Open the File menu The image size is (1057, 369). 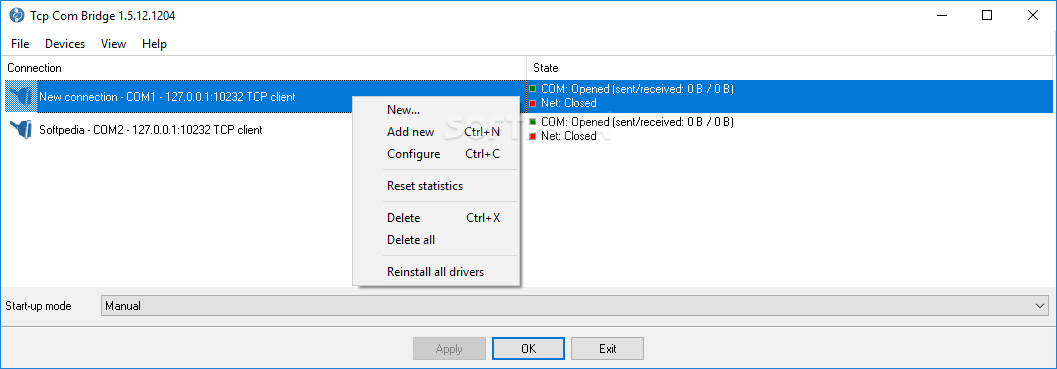click(x=20, y=44)
